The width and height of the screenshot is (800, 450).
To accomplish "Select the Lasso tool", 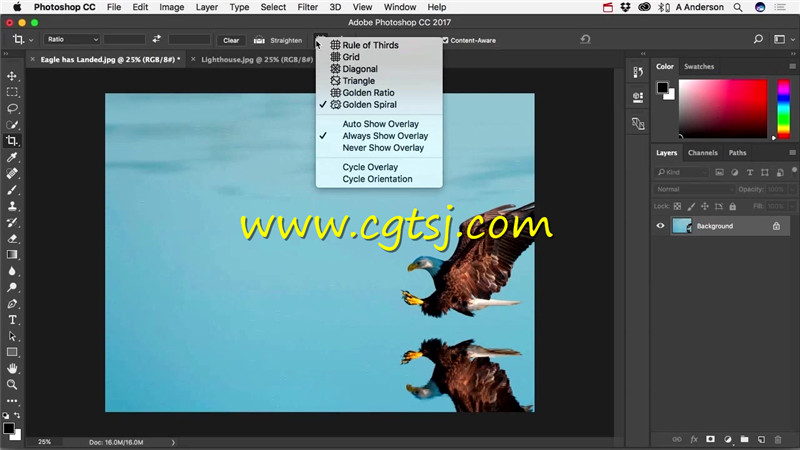I will click(x=12, y=108).
